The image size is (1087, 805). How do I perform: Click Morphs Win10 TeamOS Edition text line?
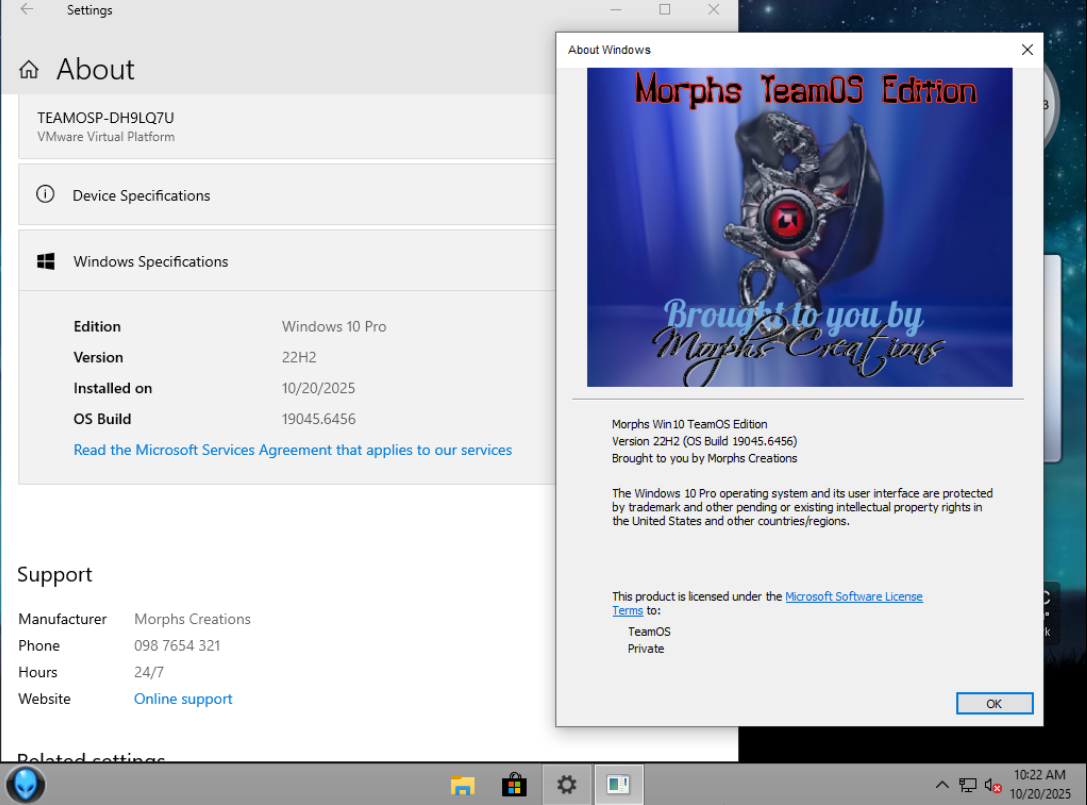[x=689, y=424]
